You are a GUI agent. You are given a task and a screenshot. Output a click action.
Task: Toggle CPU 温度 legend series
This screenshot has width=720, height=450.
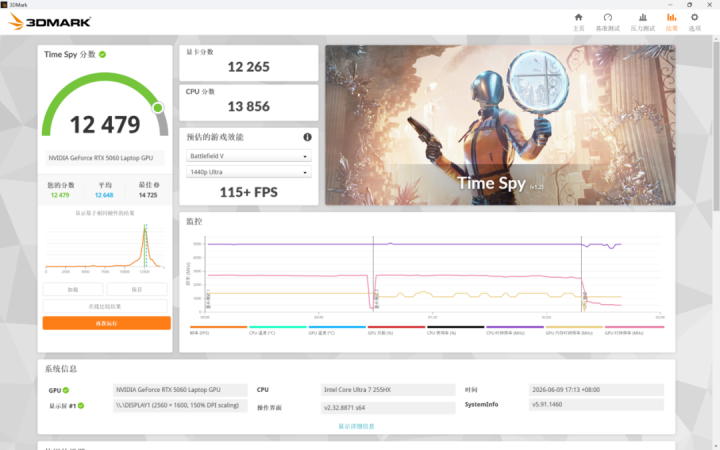pos(277,330)
